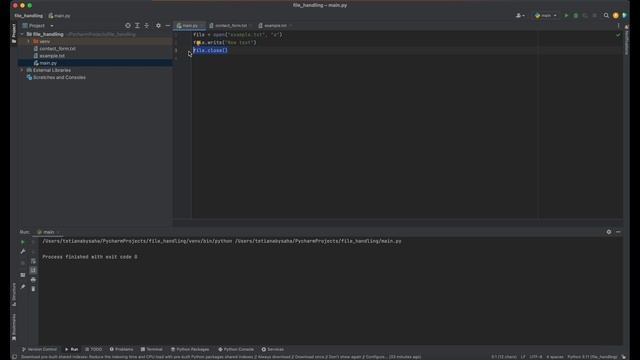
Task: Open Run panel gear settings
Action: (609, 232)
